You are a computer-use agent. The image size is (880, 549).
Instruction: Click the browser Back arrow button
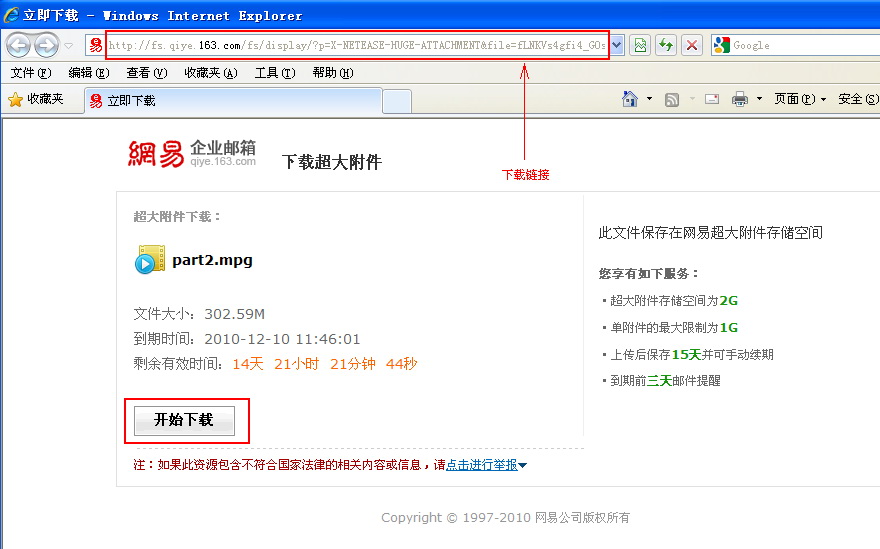(x=20, y=45)
